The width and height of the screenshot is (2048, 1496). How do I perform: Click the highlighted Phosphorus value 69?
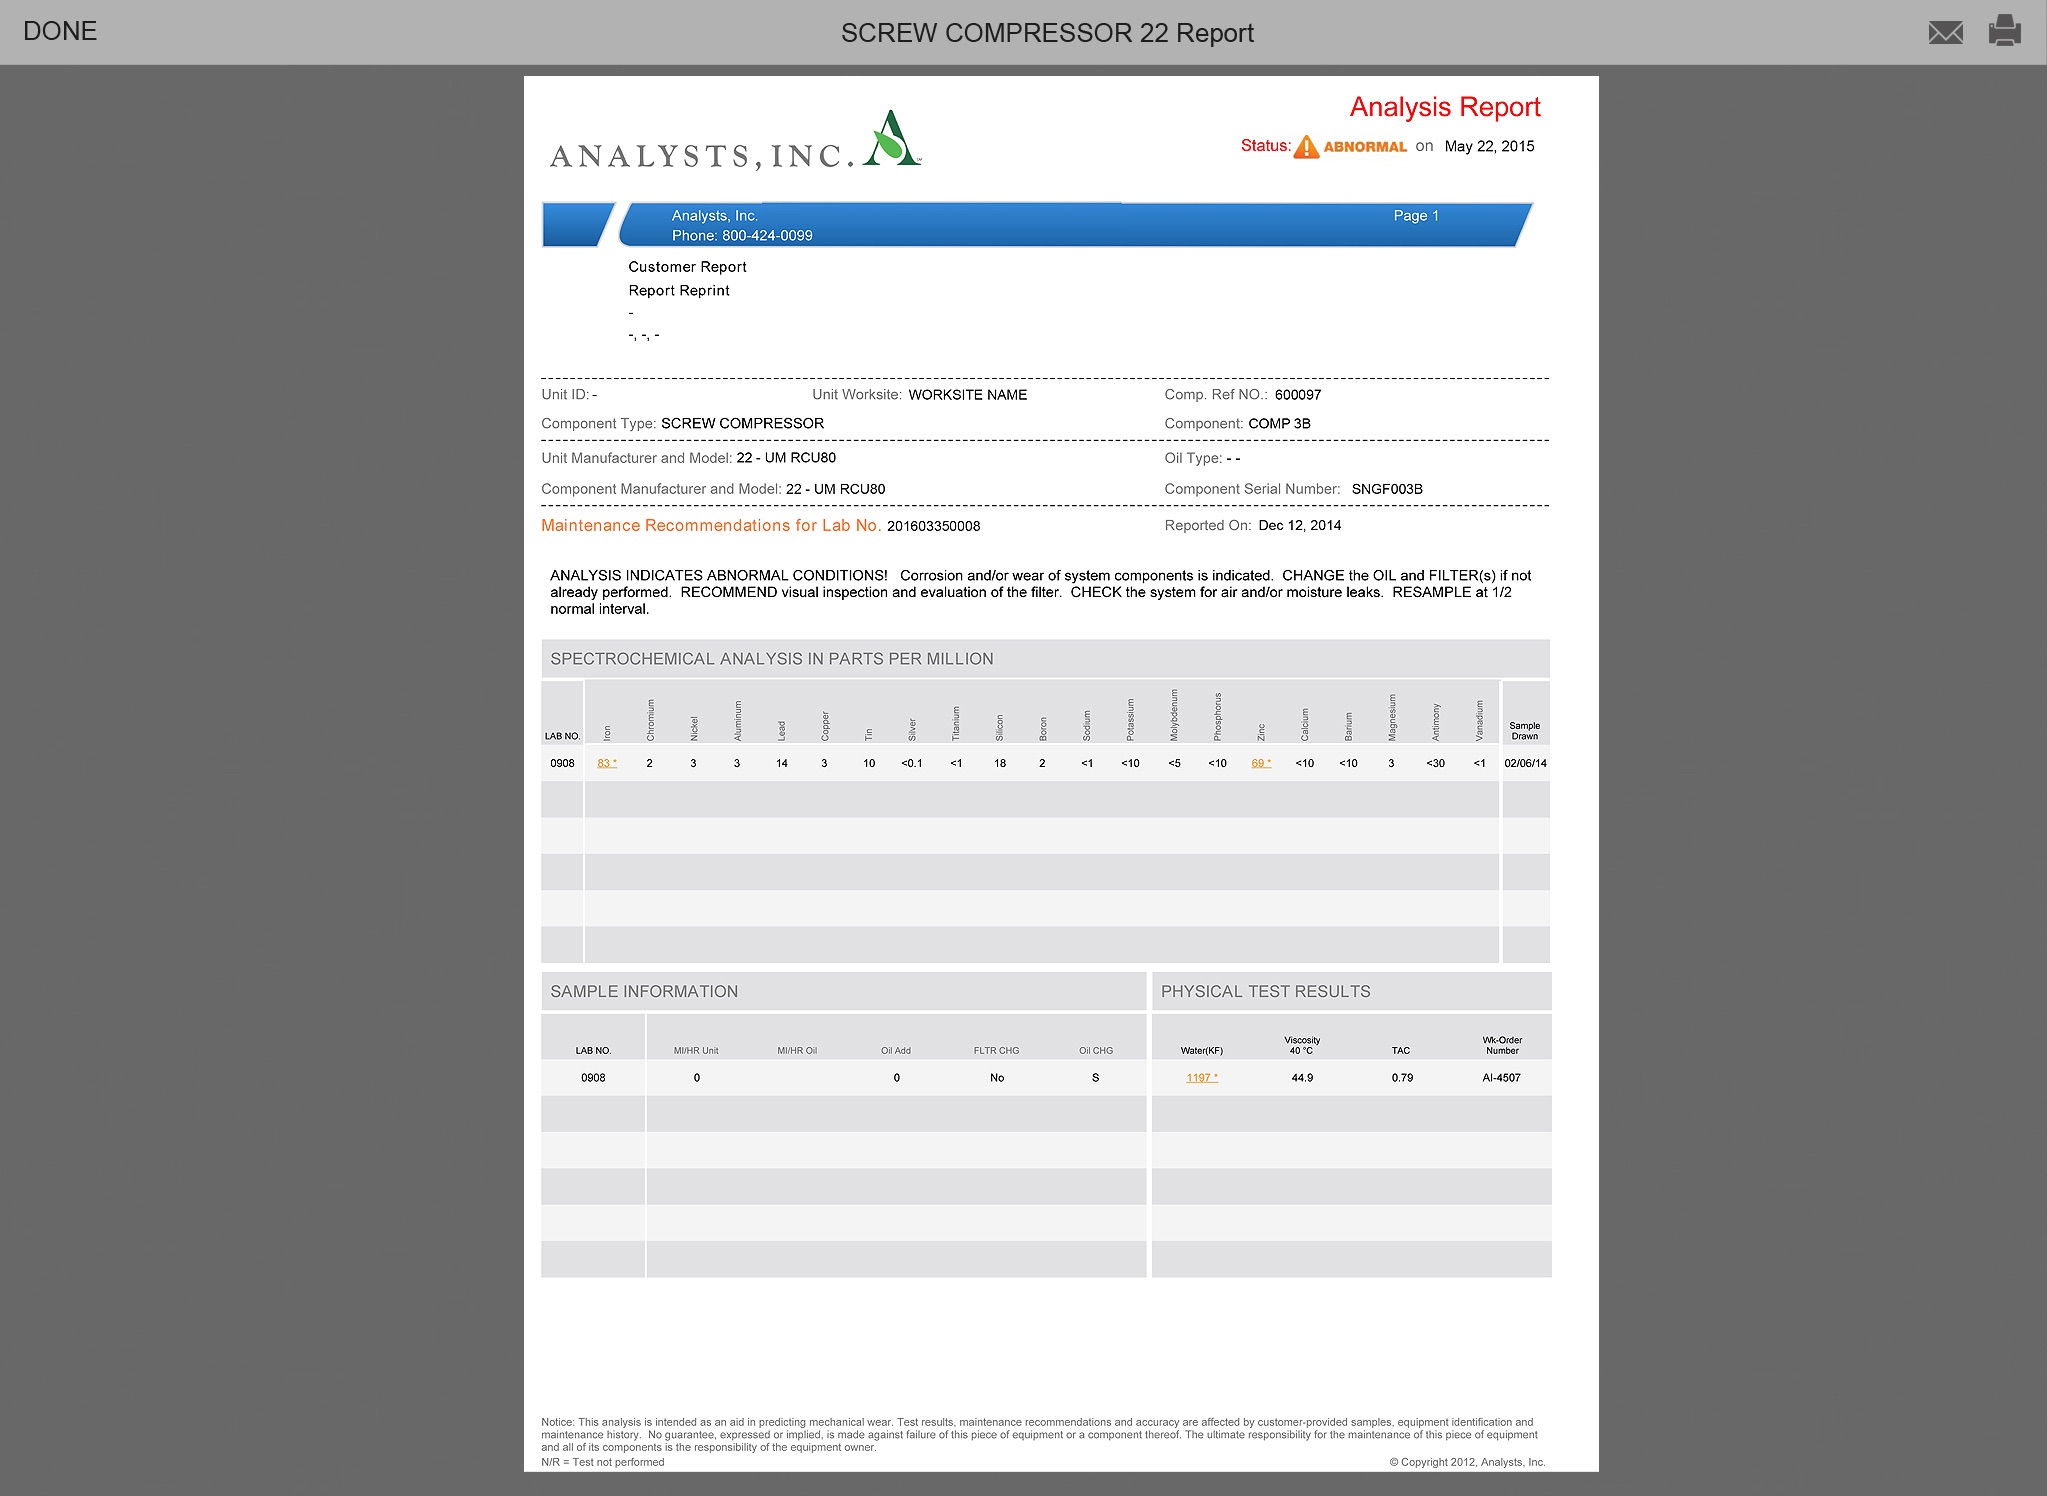click(1261, 763)
